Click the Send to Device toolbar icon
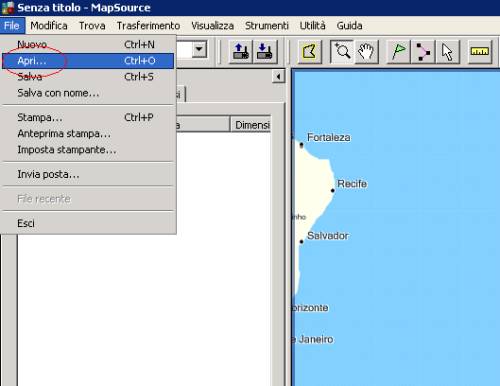Viewport: 500px width, 386px height. [241, 52]
